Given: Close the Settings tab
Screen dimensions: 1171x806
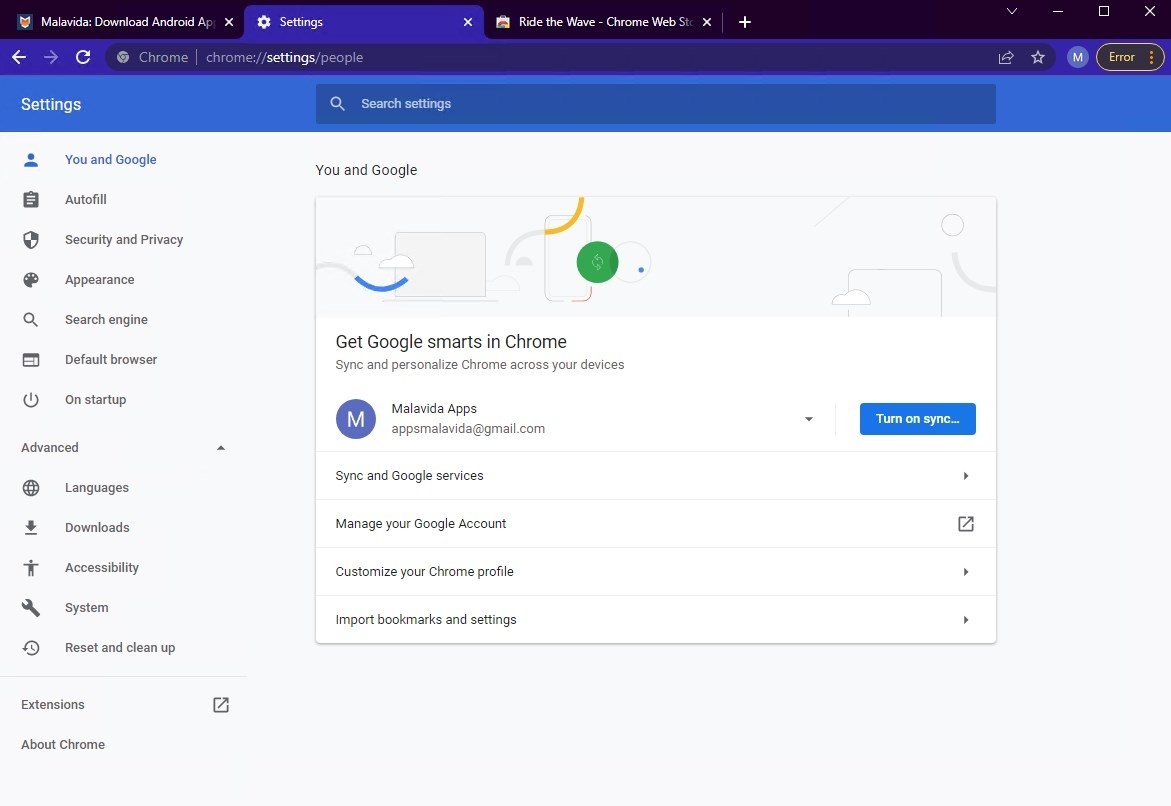Looking at the screenshot, I should [x=468, y=22].
